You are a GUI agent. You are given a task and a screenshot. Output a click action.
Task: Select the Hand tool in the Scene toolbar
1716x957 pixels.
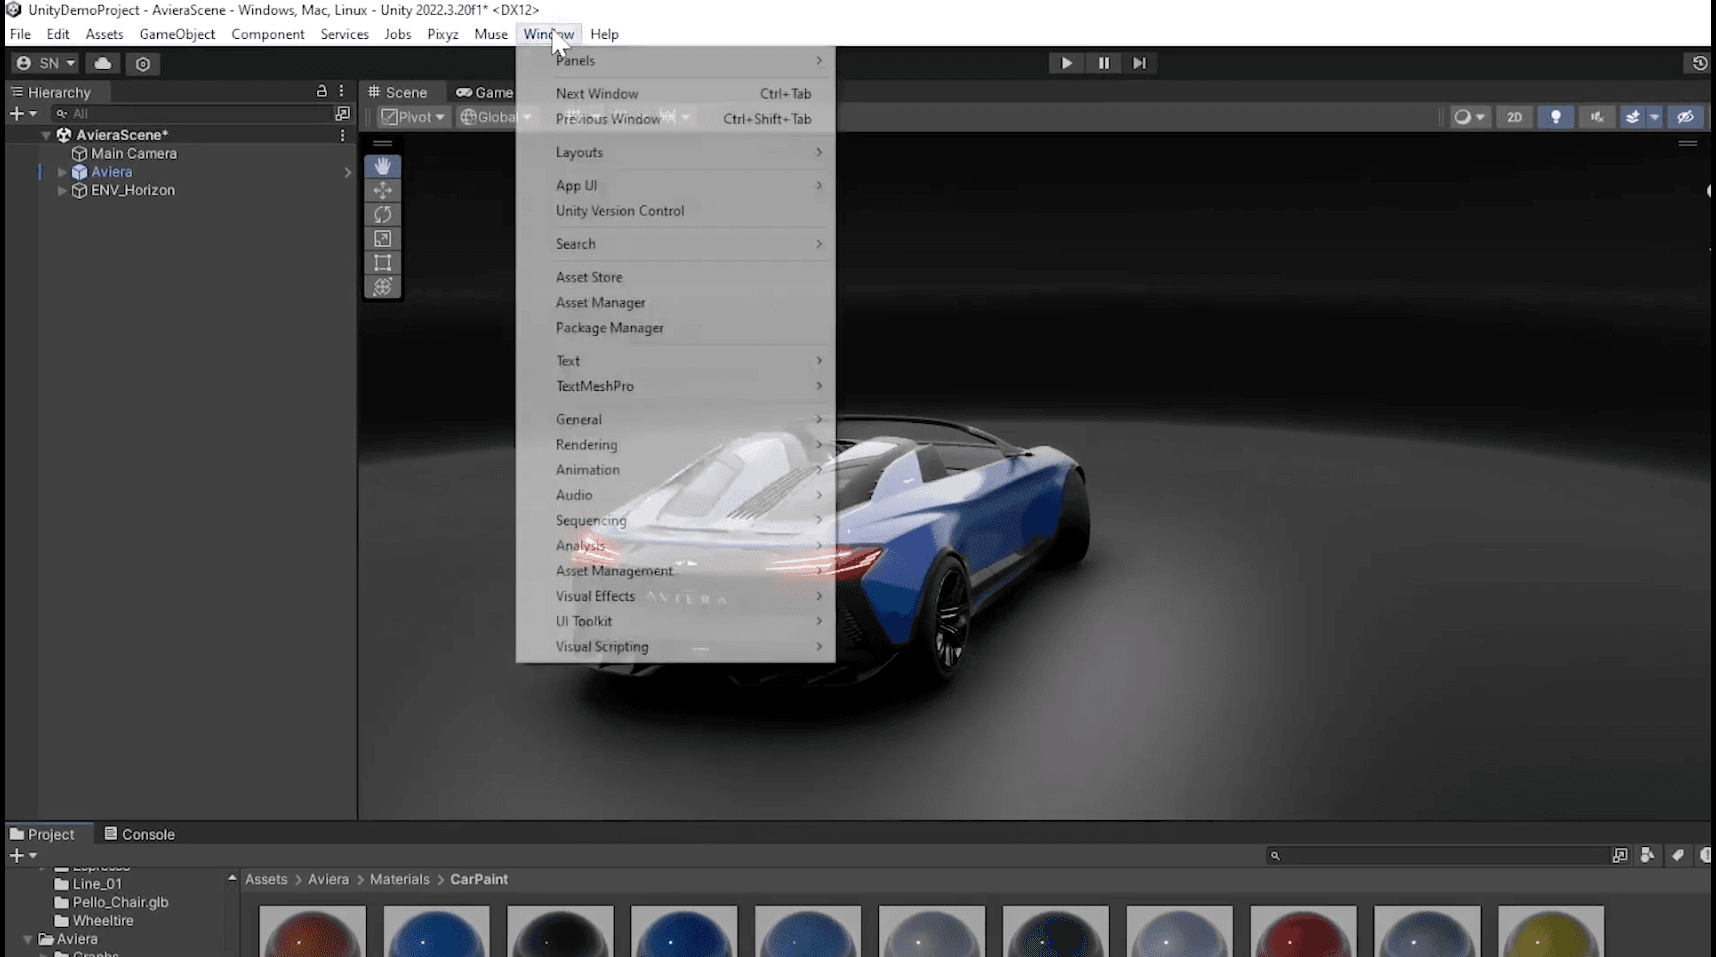click(x=383, y=166)
